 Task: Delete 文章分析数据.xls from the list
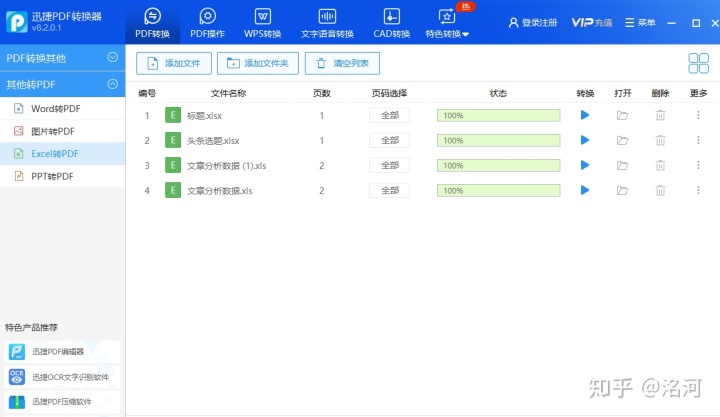click(x=660, y=190)
